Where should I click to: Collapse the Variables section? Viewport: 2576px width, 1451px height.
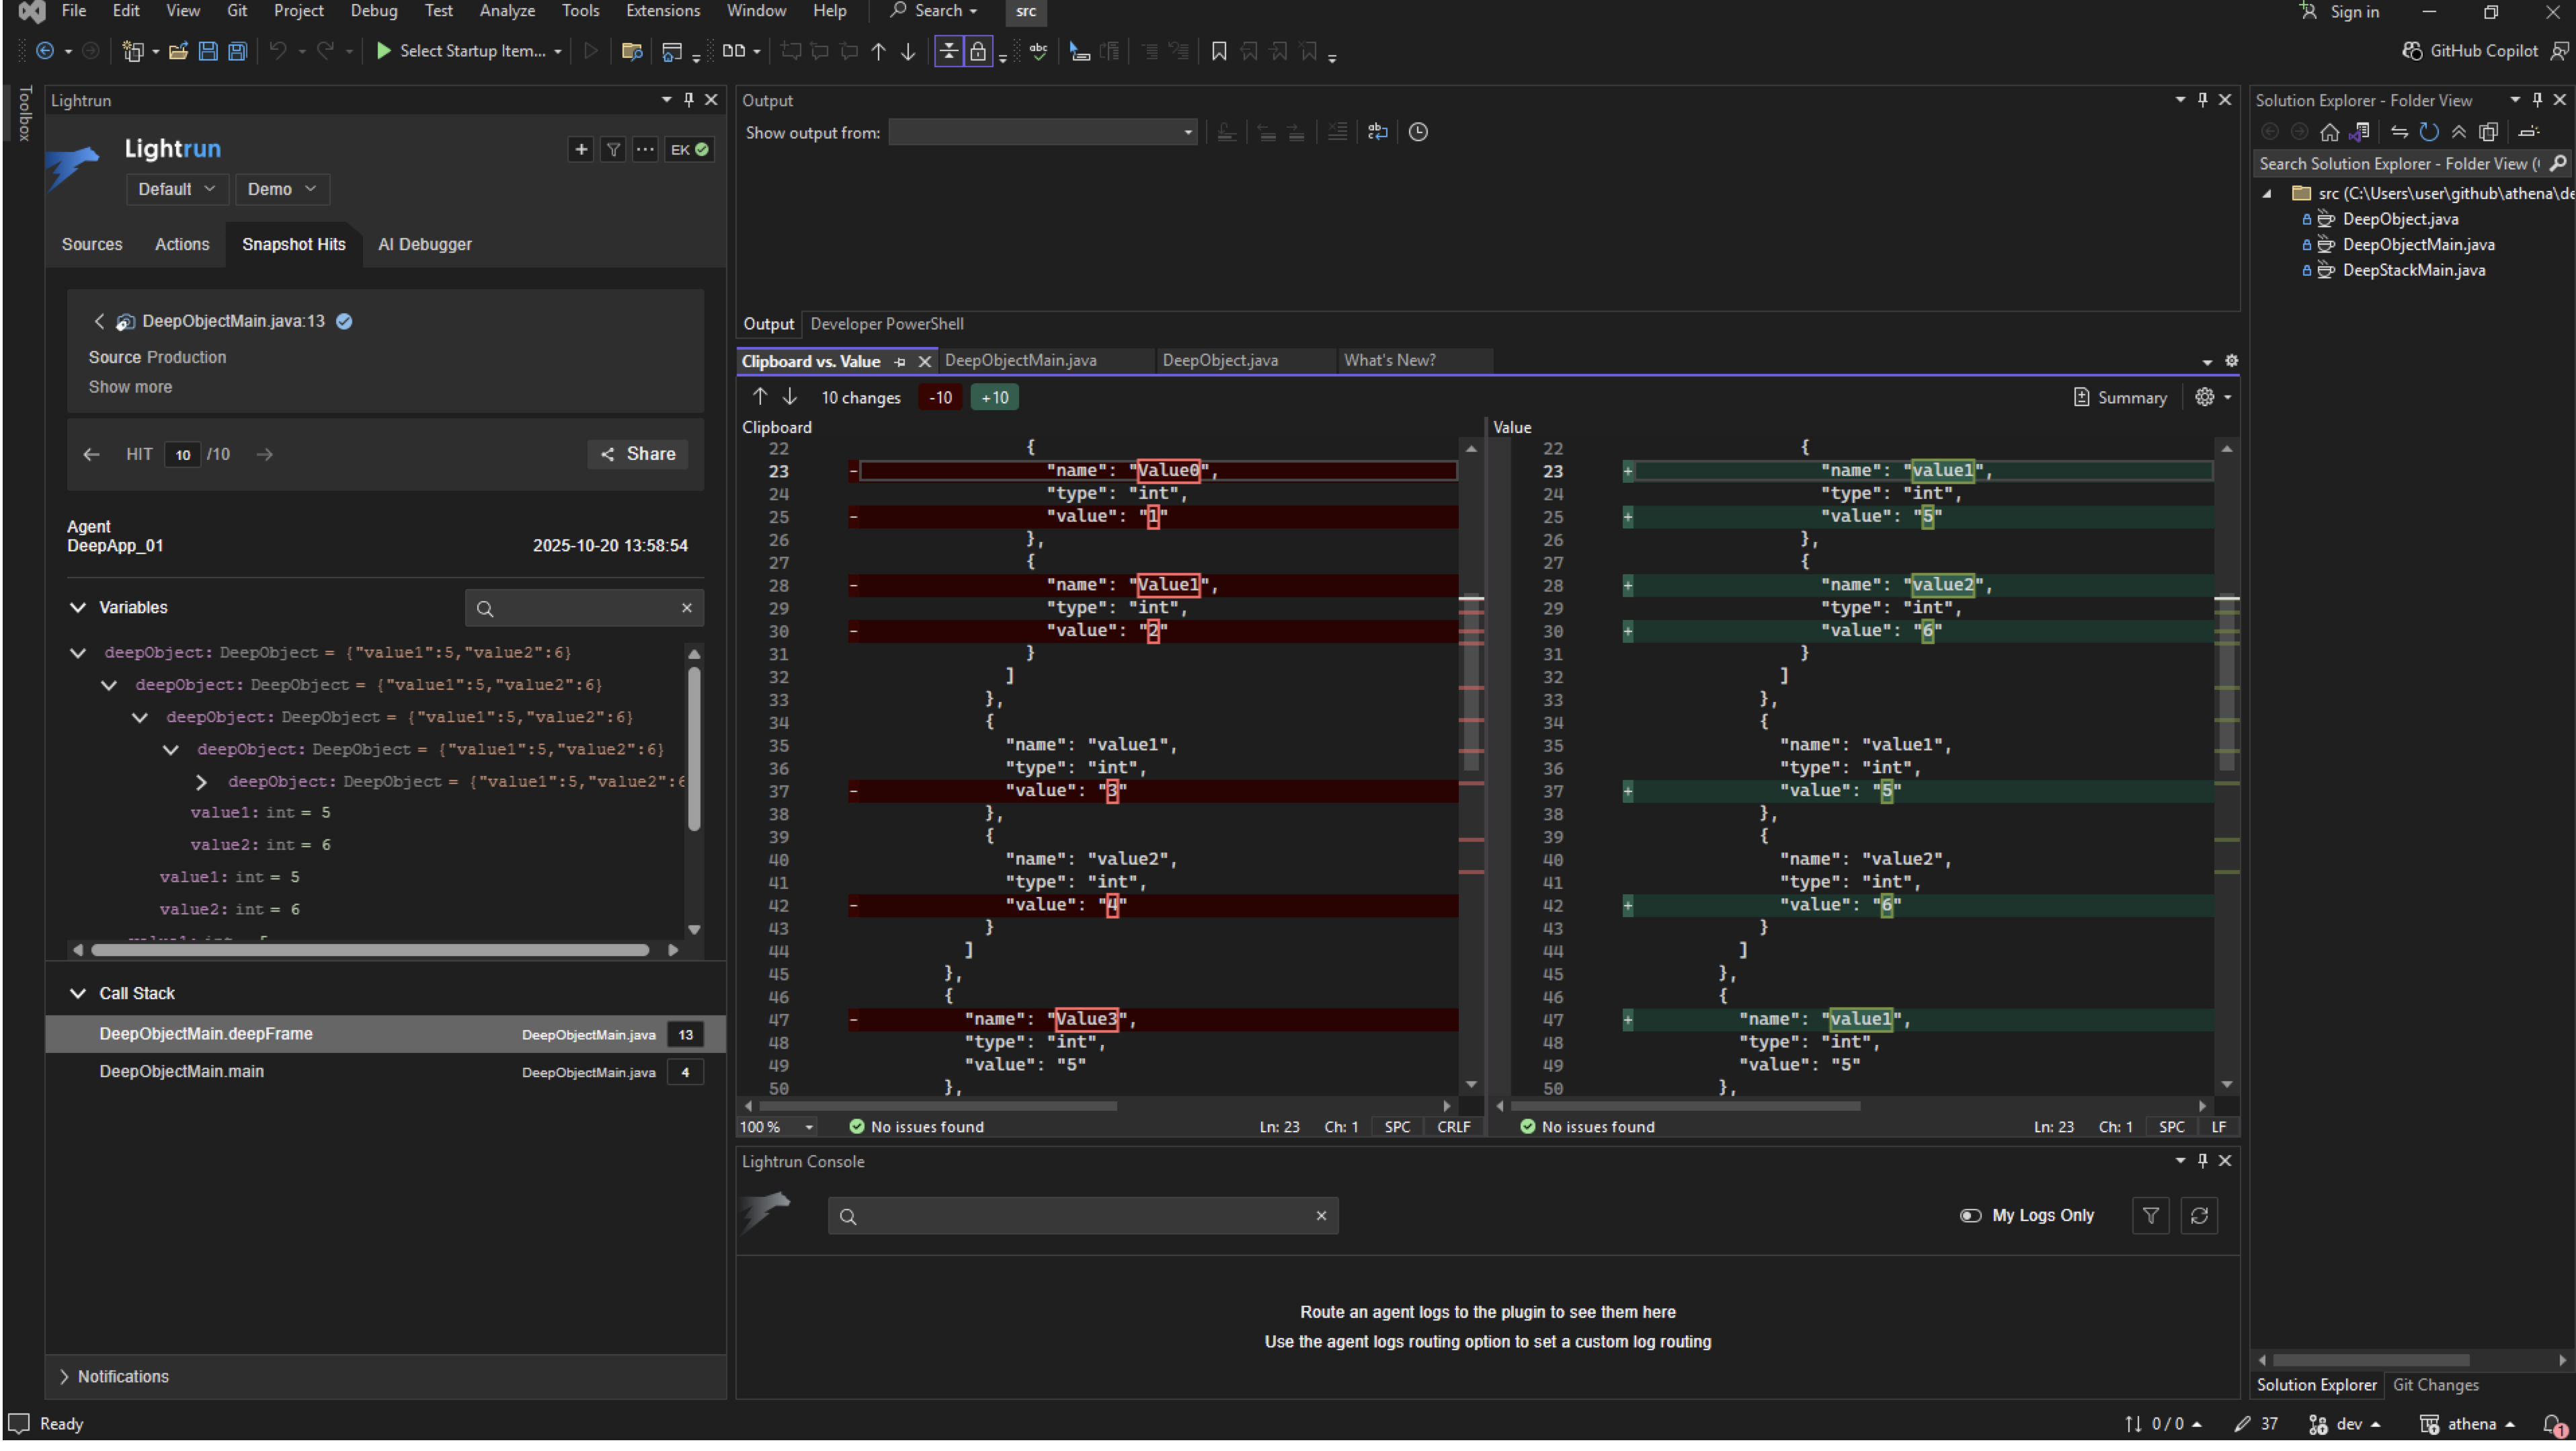tap(78, 608)
